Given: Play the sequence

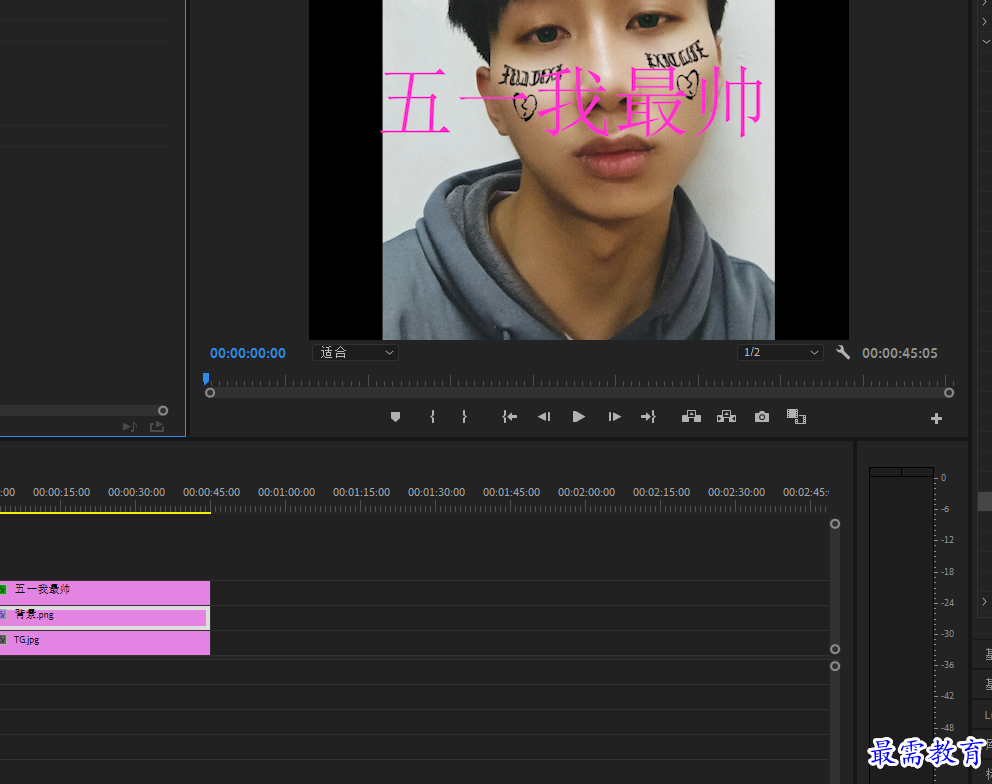Looking at the screenshot, I should tap(578, 416).
